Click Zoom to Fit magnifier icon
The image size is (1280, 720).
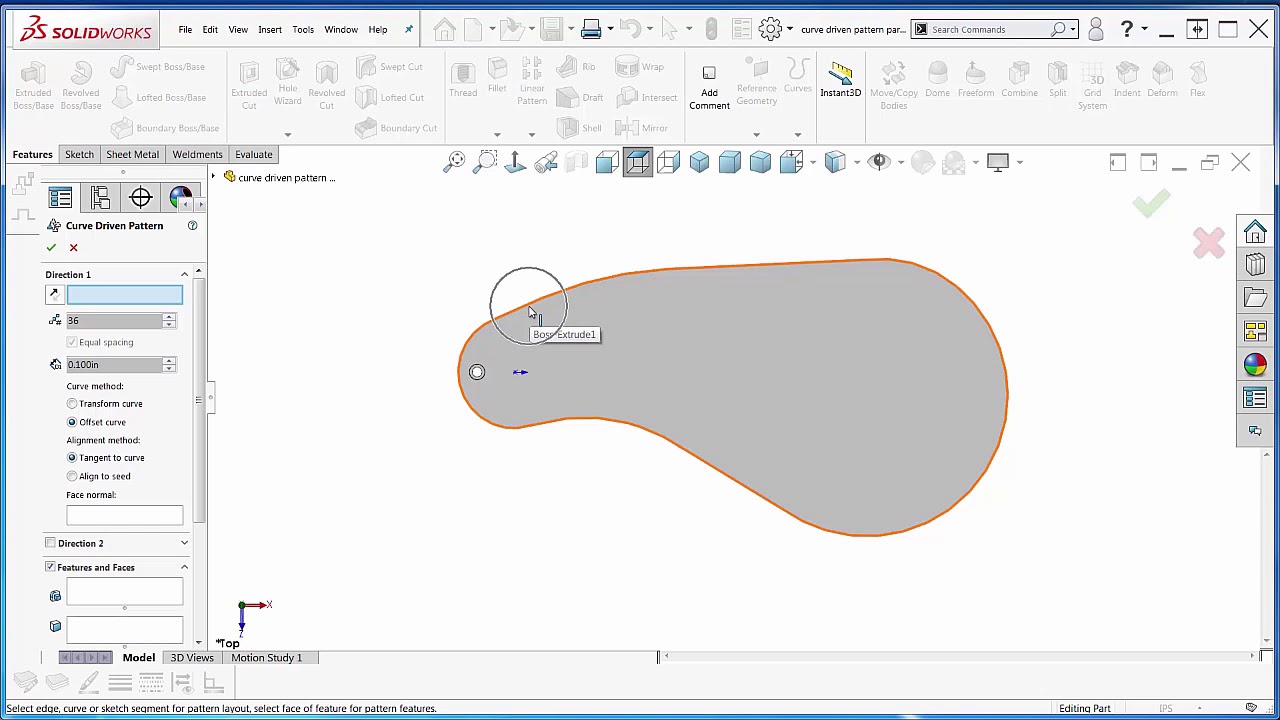(x=456, y=161)
